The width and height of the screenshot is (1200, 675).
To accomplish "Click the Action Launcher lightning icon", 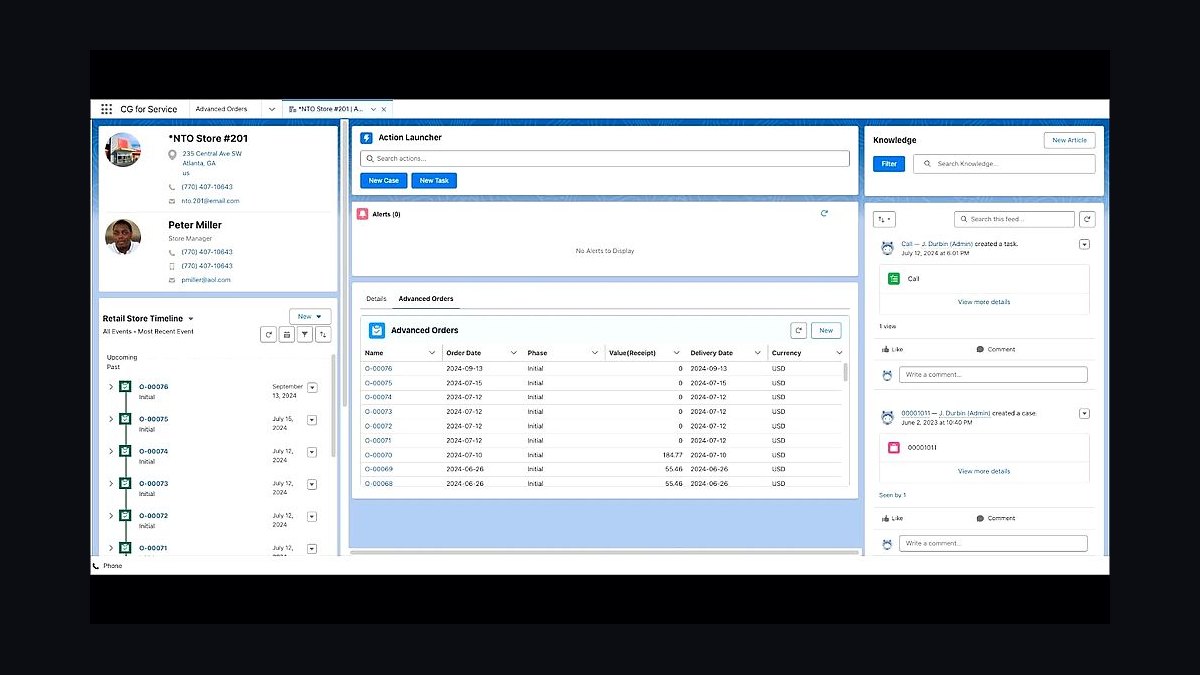I will (366, 138).
